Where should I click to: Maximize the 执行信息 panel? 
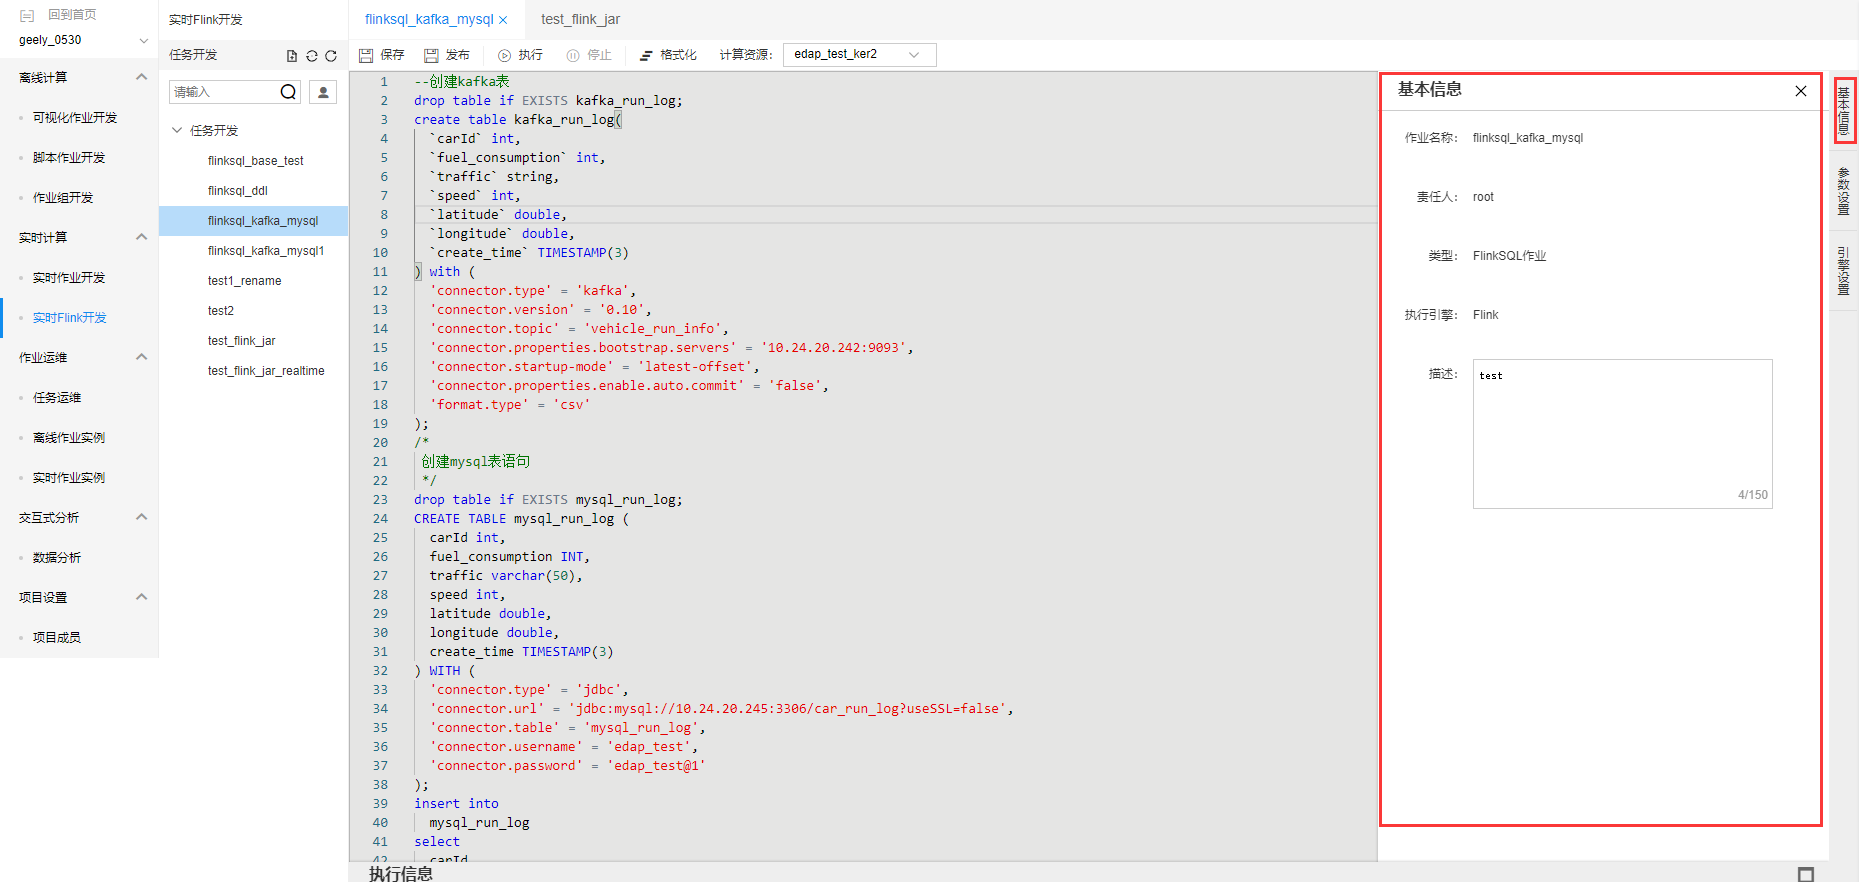point(1806,875)
